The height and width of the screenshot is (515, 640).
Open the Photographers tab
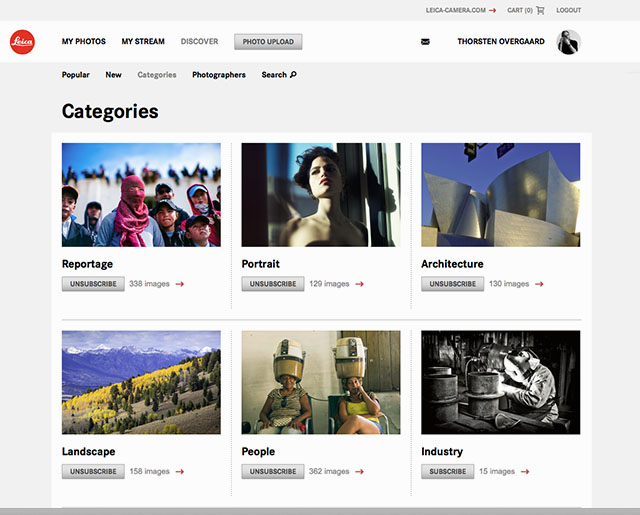tap(219, 75)
